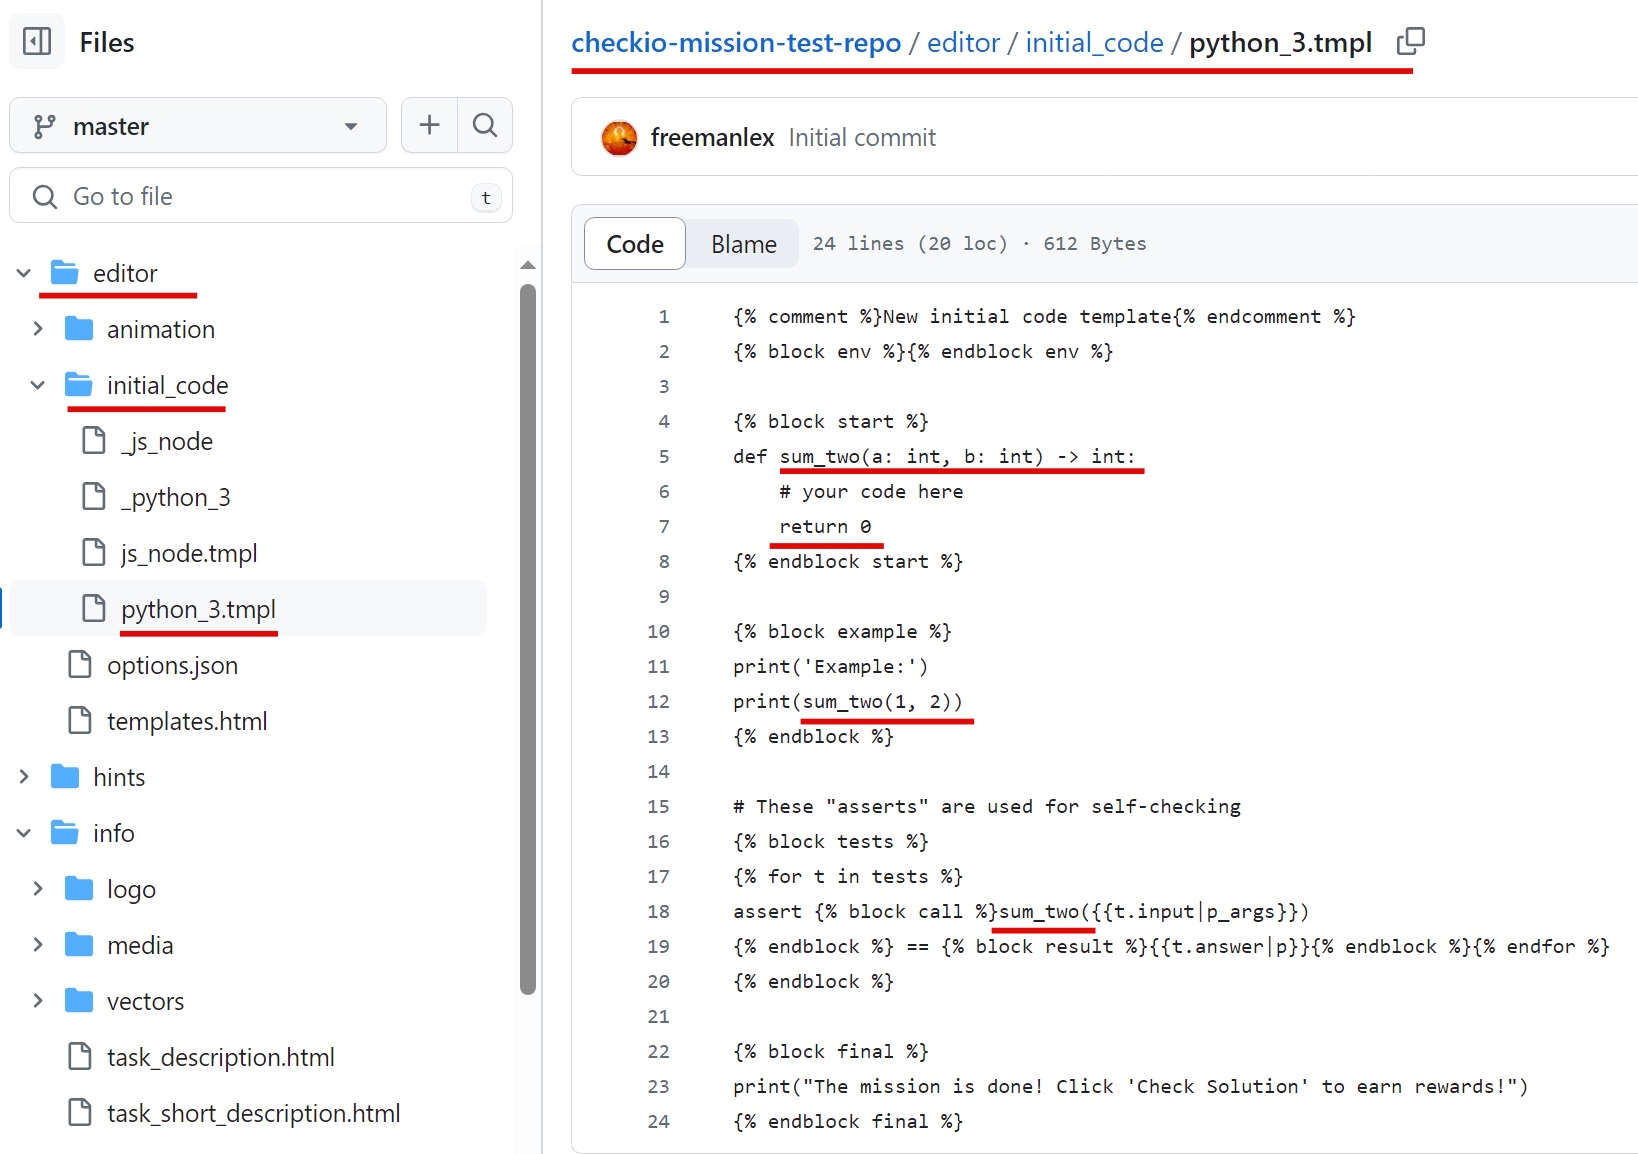Click the copy path icon
Viewport: 1638px width, 1154px height.
1410,41
